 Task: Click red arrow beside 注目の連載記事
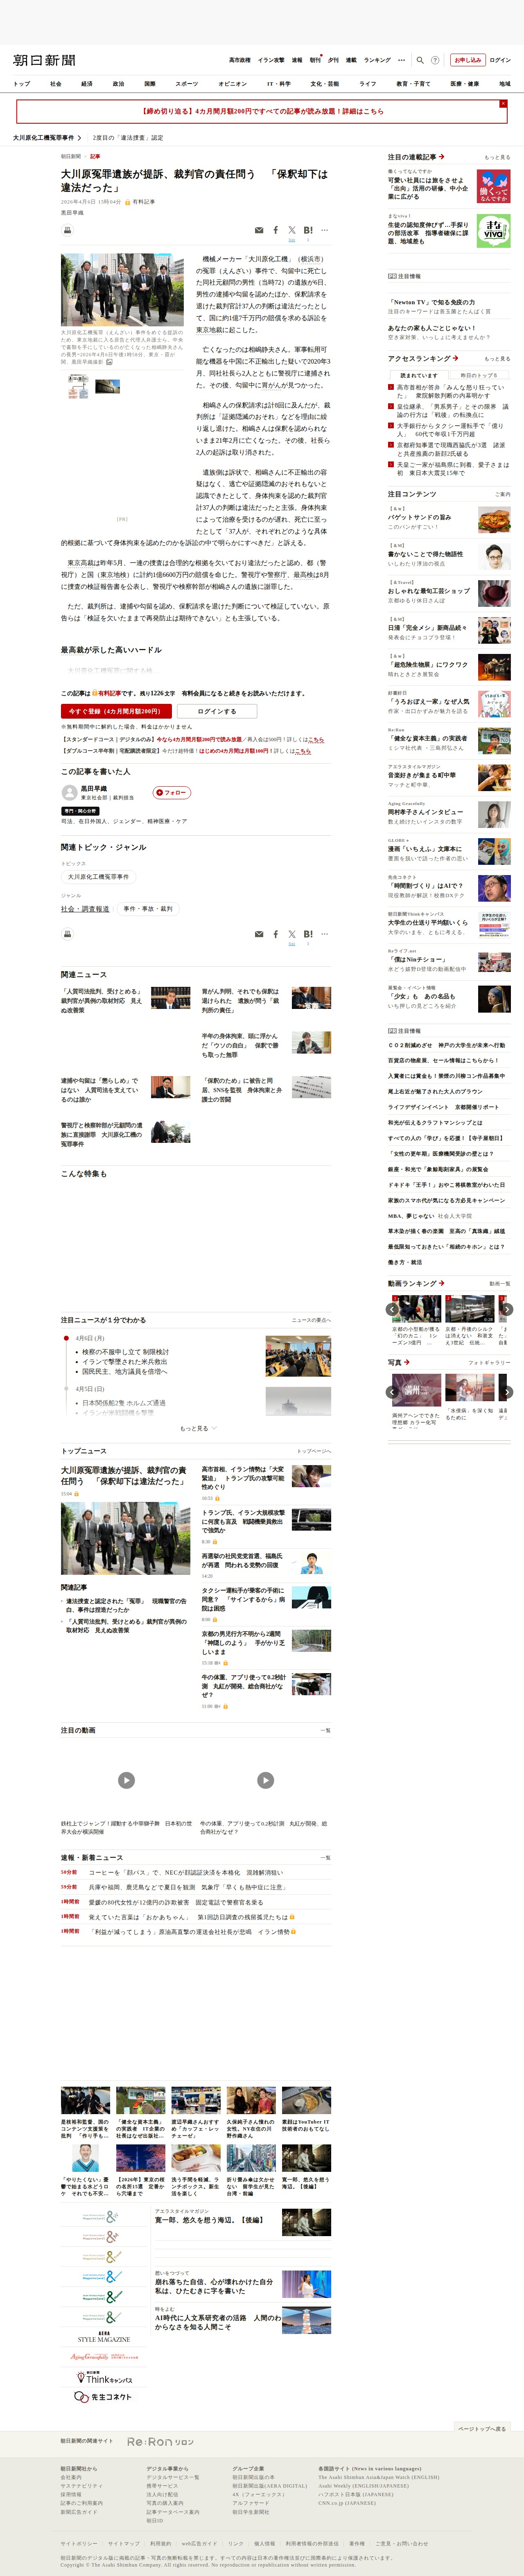[x=442, y=157]
